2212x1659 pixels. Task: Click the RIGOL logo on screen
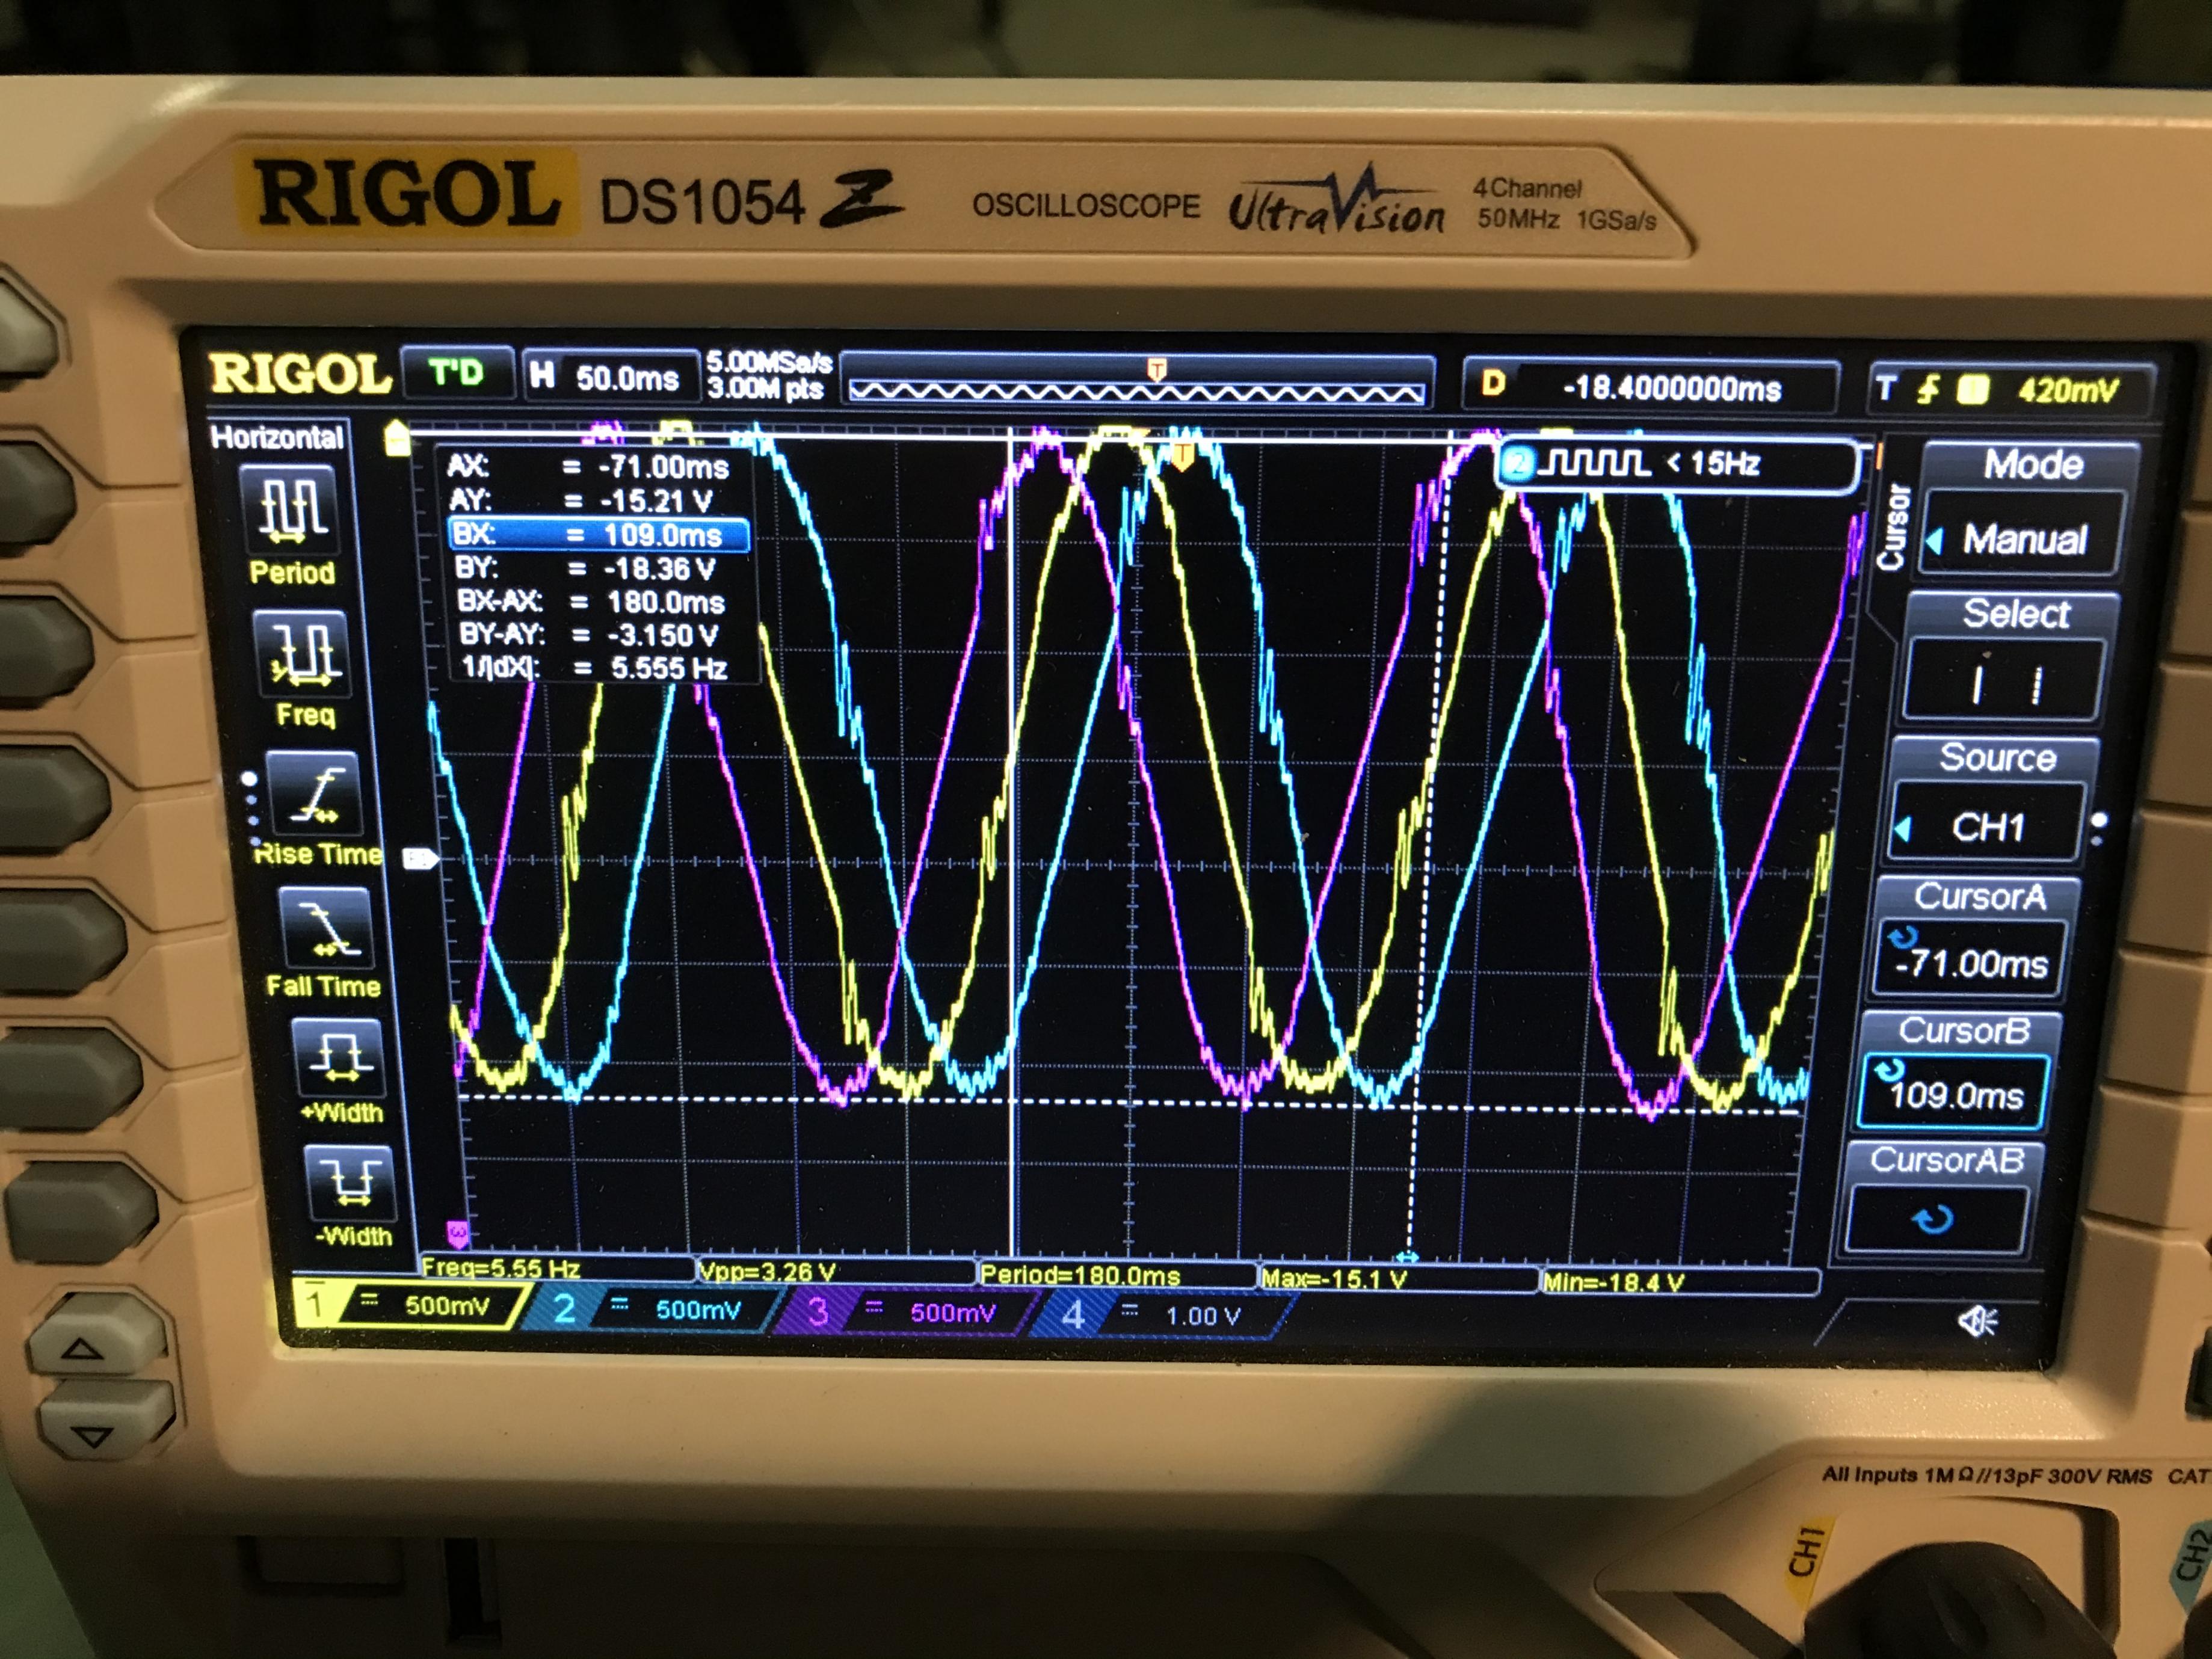pos(300,374)
